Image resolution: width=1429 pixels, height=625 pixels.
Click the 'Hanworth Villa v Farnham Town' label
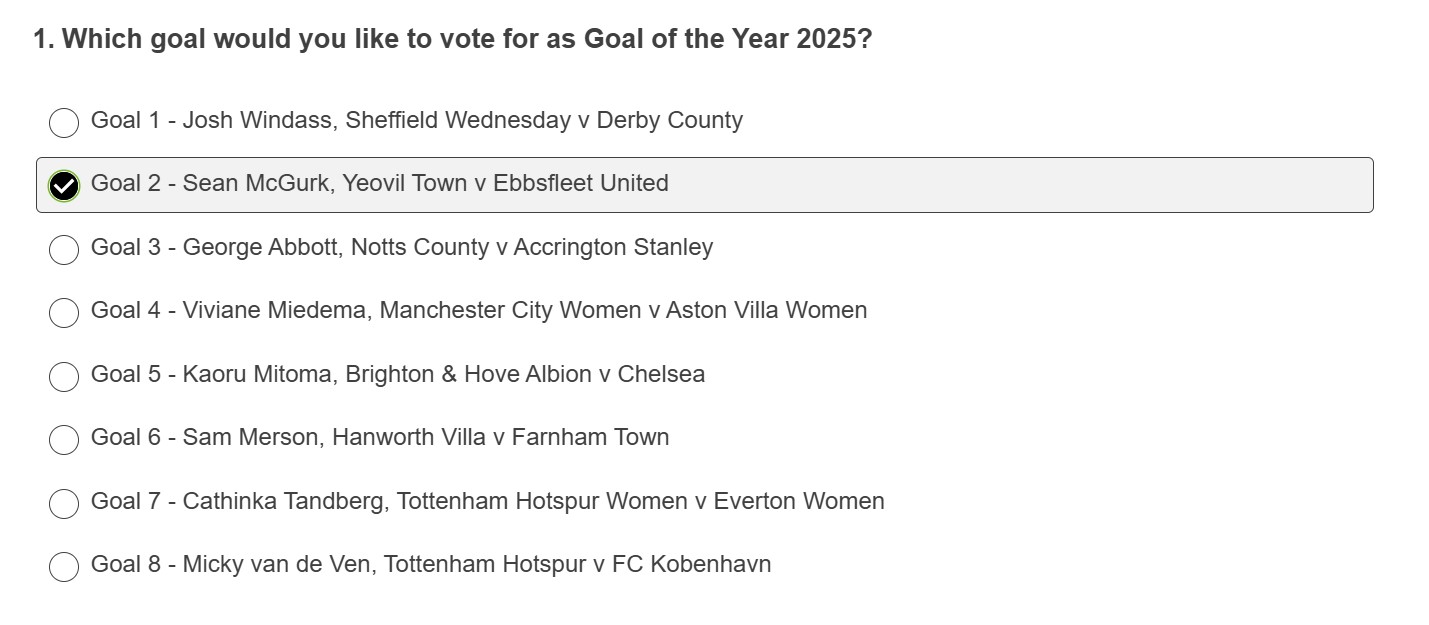pos(500,437)
